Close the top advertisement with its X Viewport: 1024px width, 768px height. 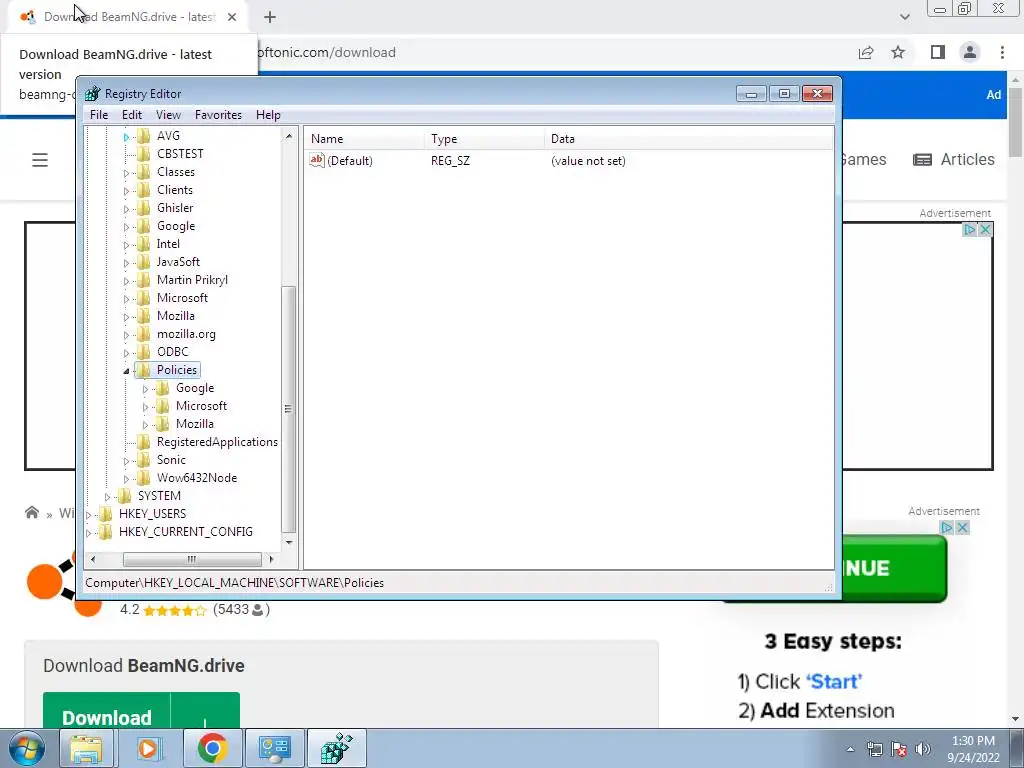pos(985,229)
